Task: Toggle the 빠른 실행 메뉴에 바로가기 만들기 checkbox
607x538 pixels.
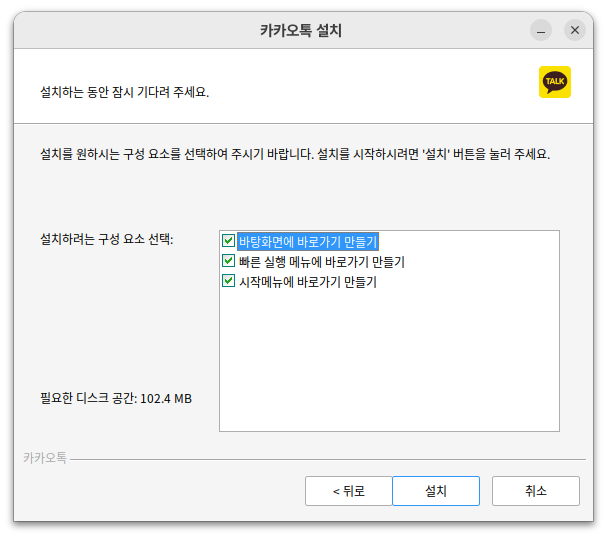Action: (x=228, y=261)
